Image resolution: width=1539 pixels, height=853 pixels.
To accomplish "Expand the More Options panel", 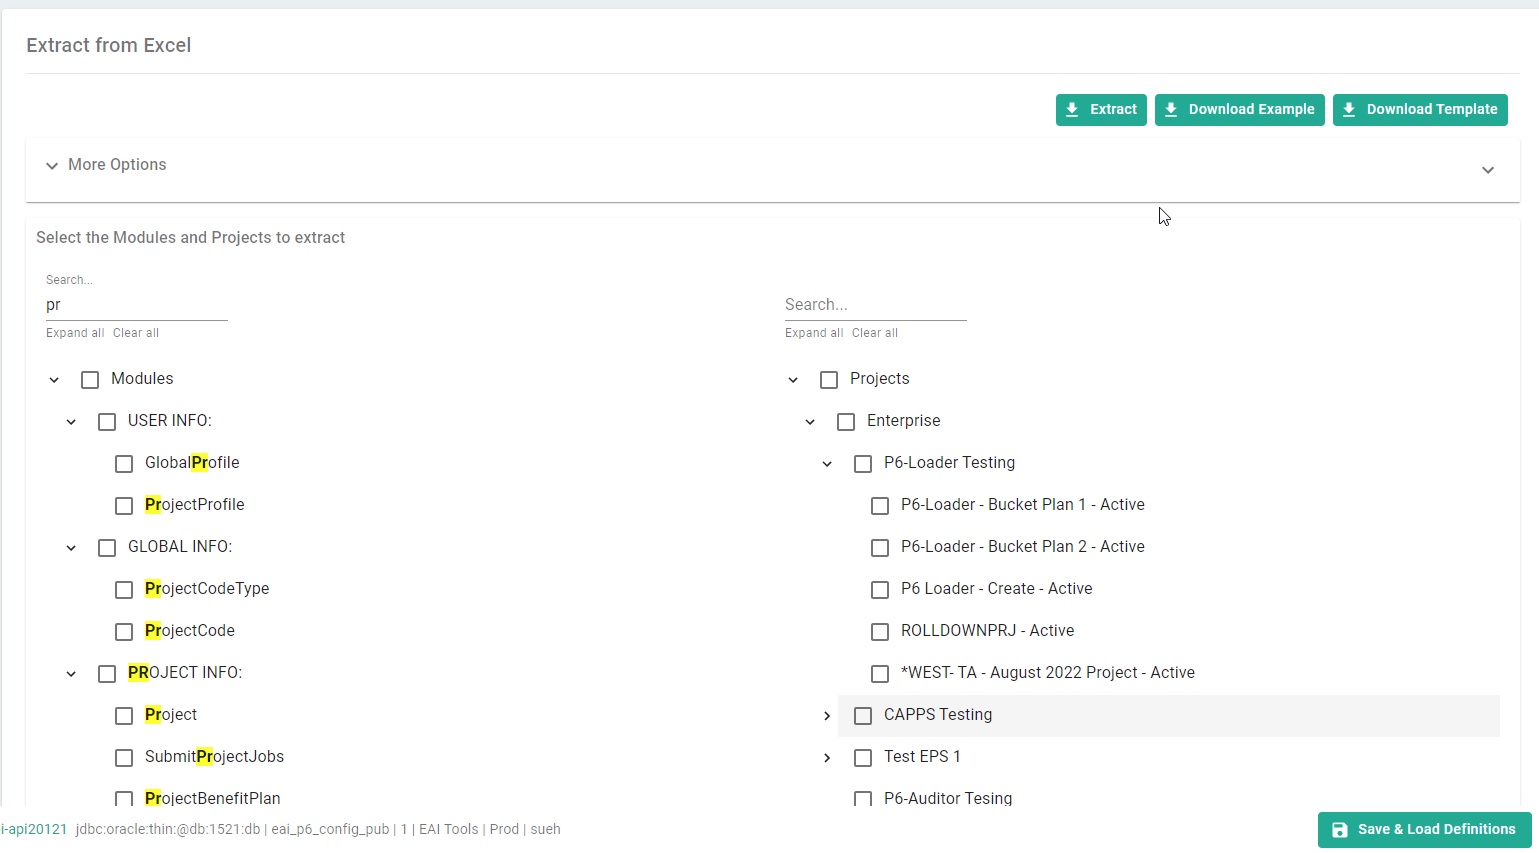I will click(x=117, y=165).
